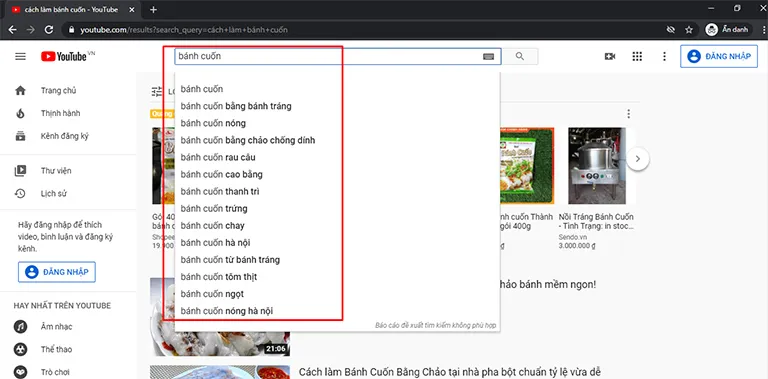Open the filter icon above results
The width and height of the screenshot is (768, 379).
[x=157, y=91]
